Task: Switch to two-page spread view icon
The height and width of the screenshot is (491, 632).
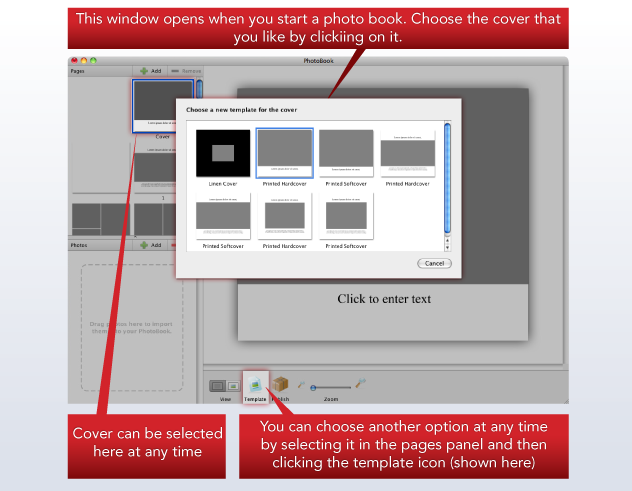Action: point(232,385)
